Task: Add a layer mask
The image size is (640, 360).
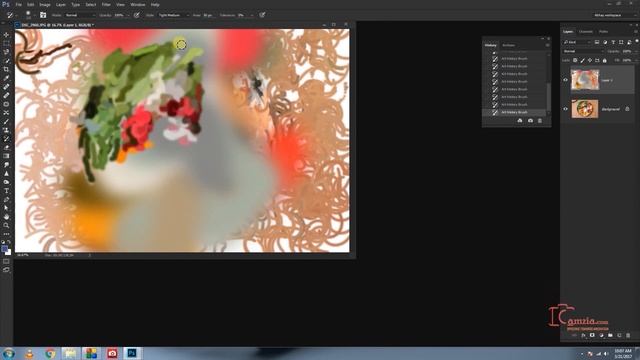Action: (x=592, y=336)
